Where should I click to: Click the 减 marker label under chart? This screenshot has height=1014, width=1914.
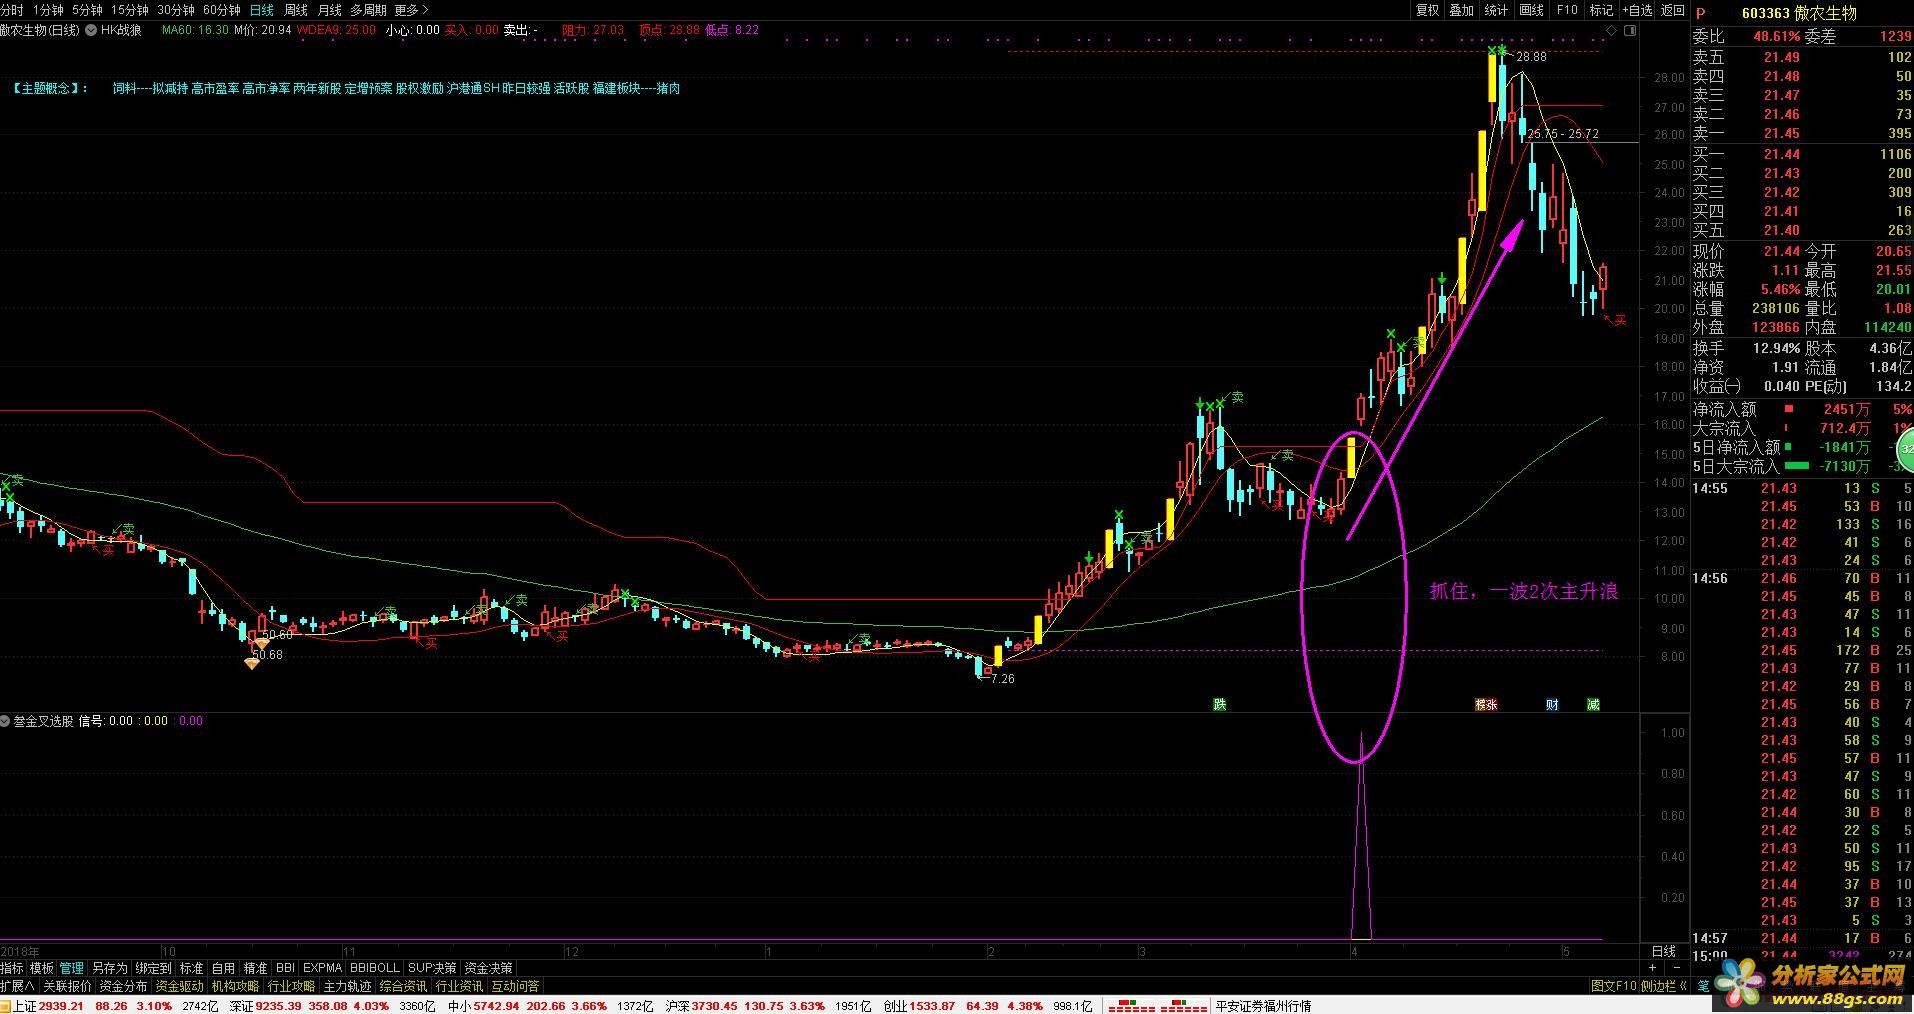(x=1593, y=704)
